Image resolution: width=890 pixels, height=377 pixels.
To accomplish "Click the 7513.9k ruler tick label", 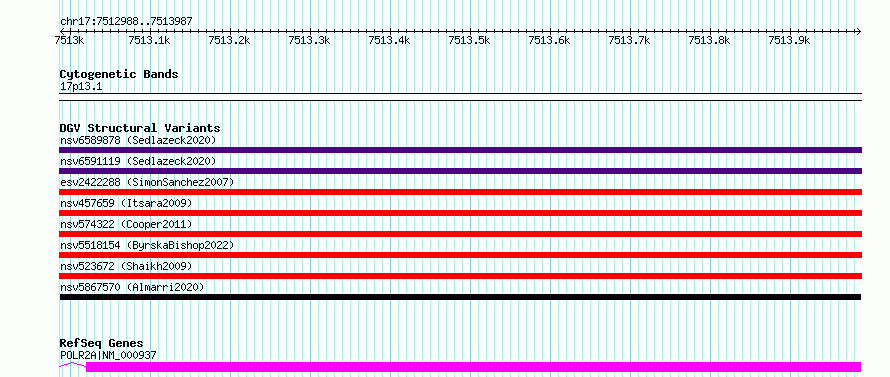I will pyautogui.click(x=790, y=40).
